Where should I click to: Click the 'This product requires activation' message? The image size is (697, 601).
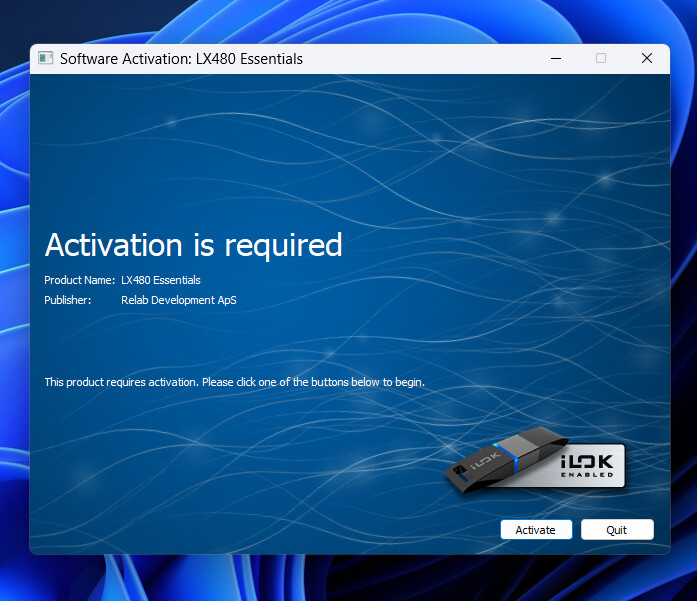234,382
